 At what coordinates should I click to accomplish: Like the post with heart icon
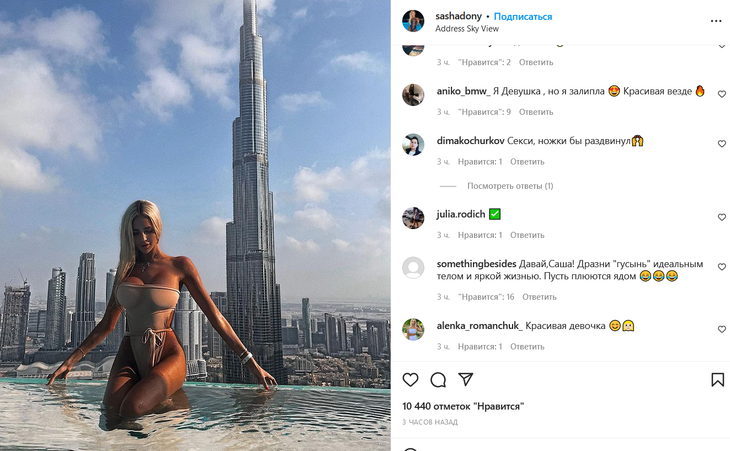pyautogui.click(x=410, y=380)
